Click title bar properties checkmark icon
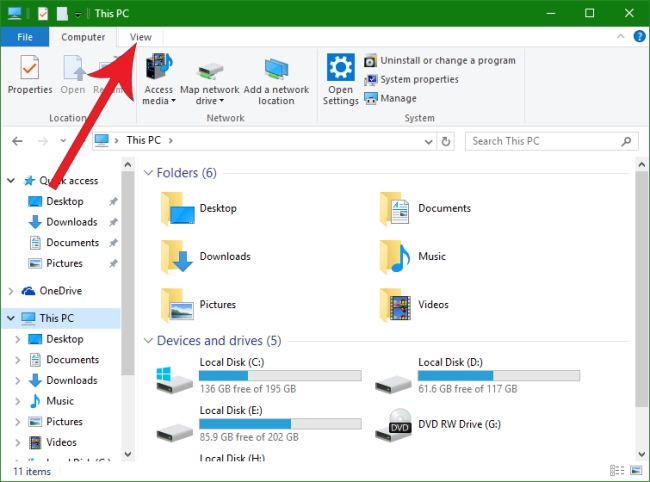 (x=43, y=14)
